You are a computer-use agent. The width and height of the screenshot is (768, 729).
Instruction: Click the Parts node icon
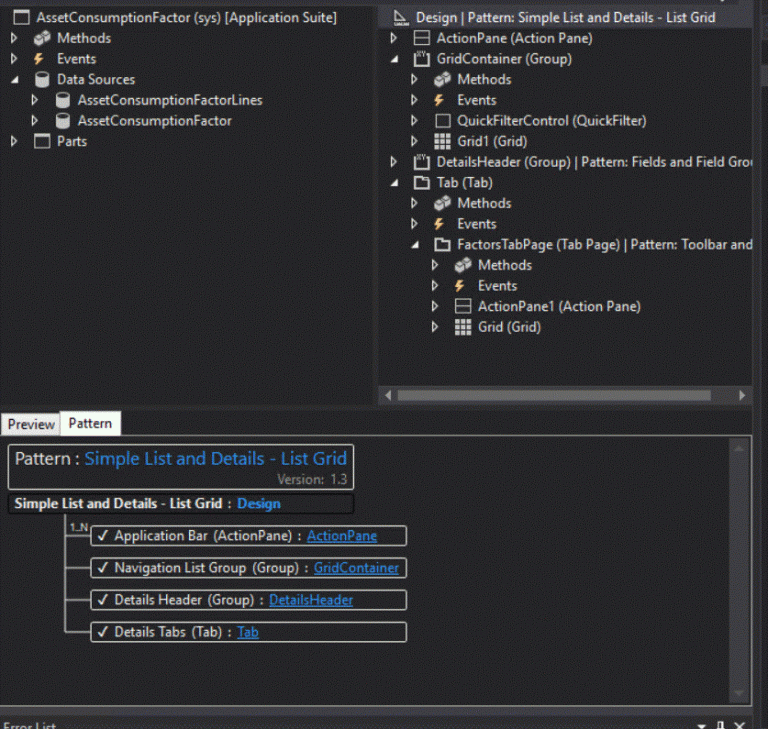[x=42, y=142]
